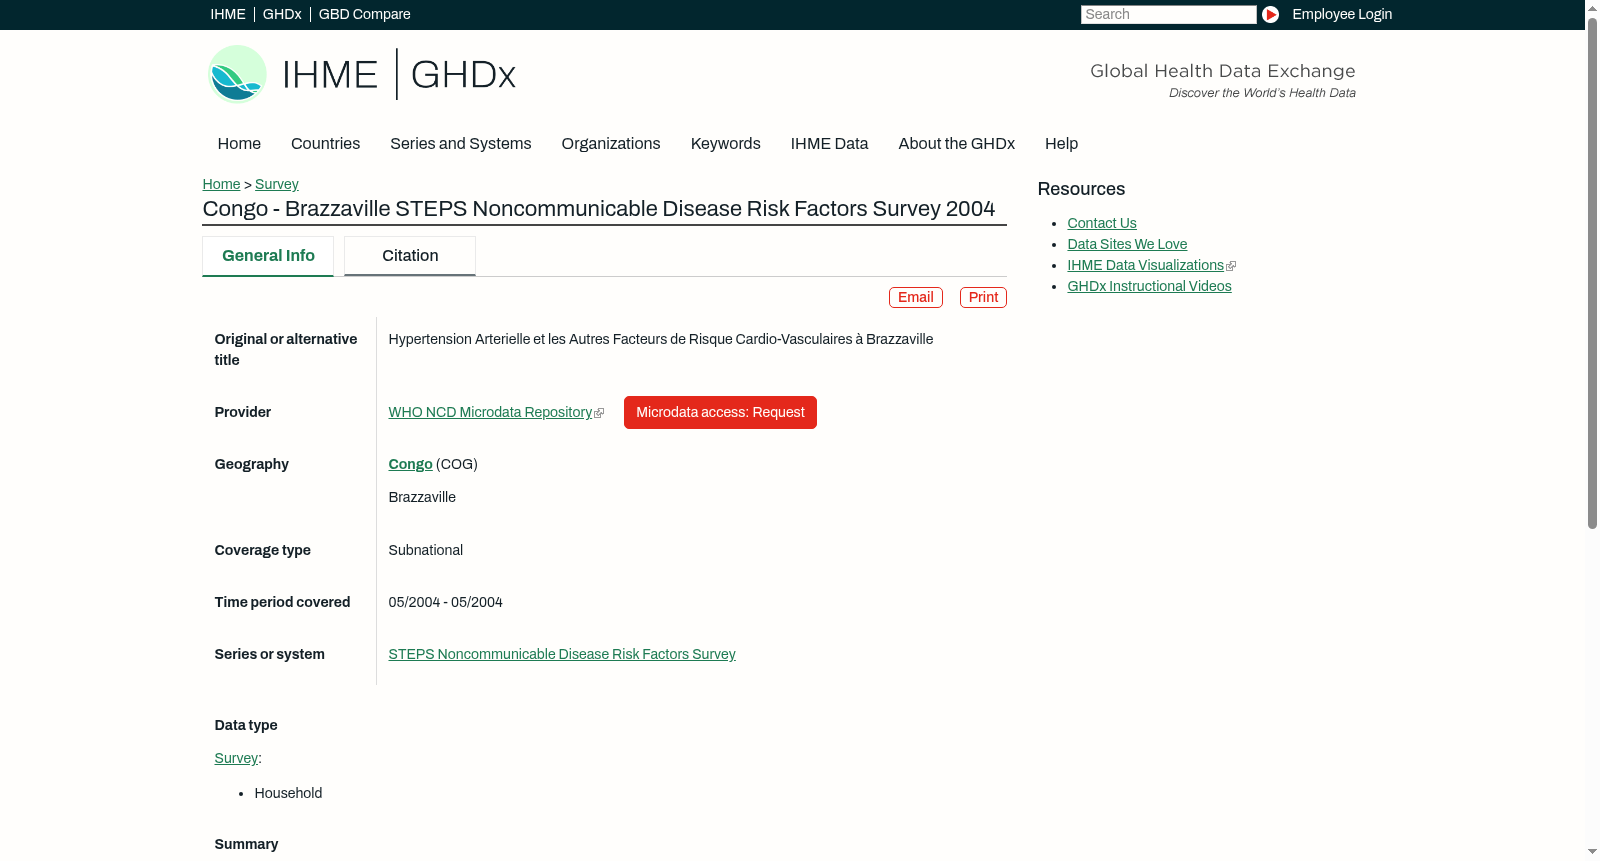Focus the Search input field
Image resolution: width=1600 pixels, height=861 pixels.
click(x=1168, y=14)
